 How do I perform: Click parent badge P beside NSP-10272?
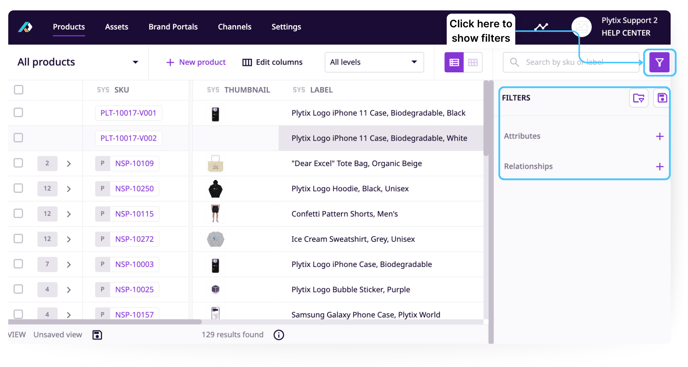pyautogui.click(x=102, y=239)
